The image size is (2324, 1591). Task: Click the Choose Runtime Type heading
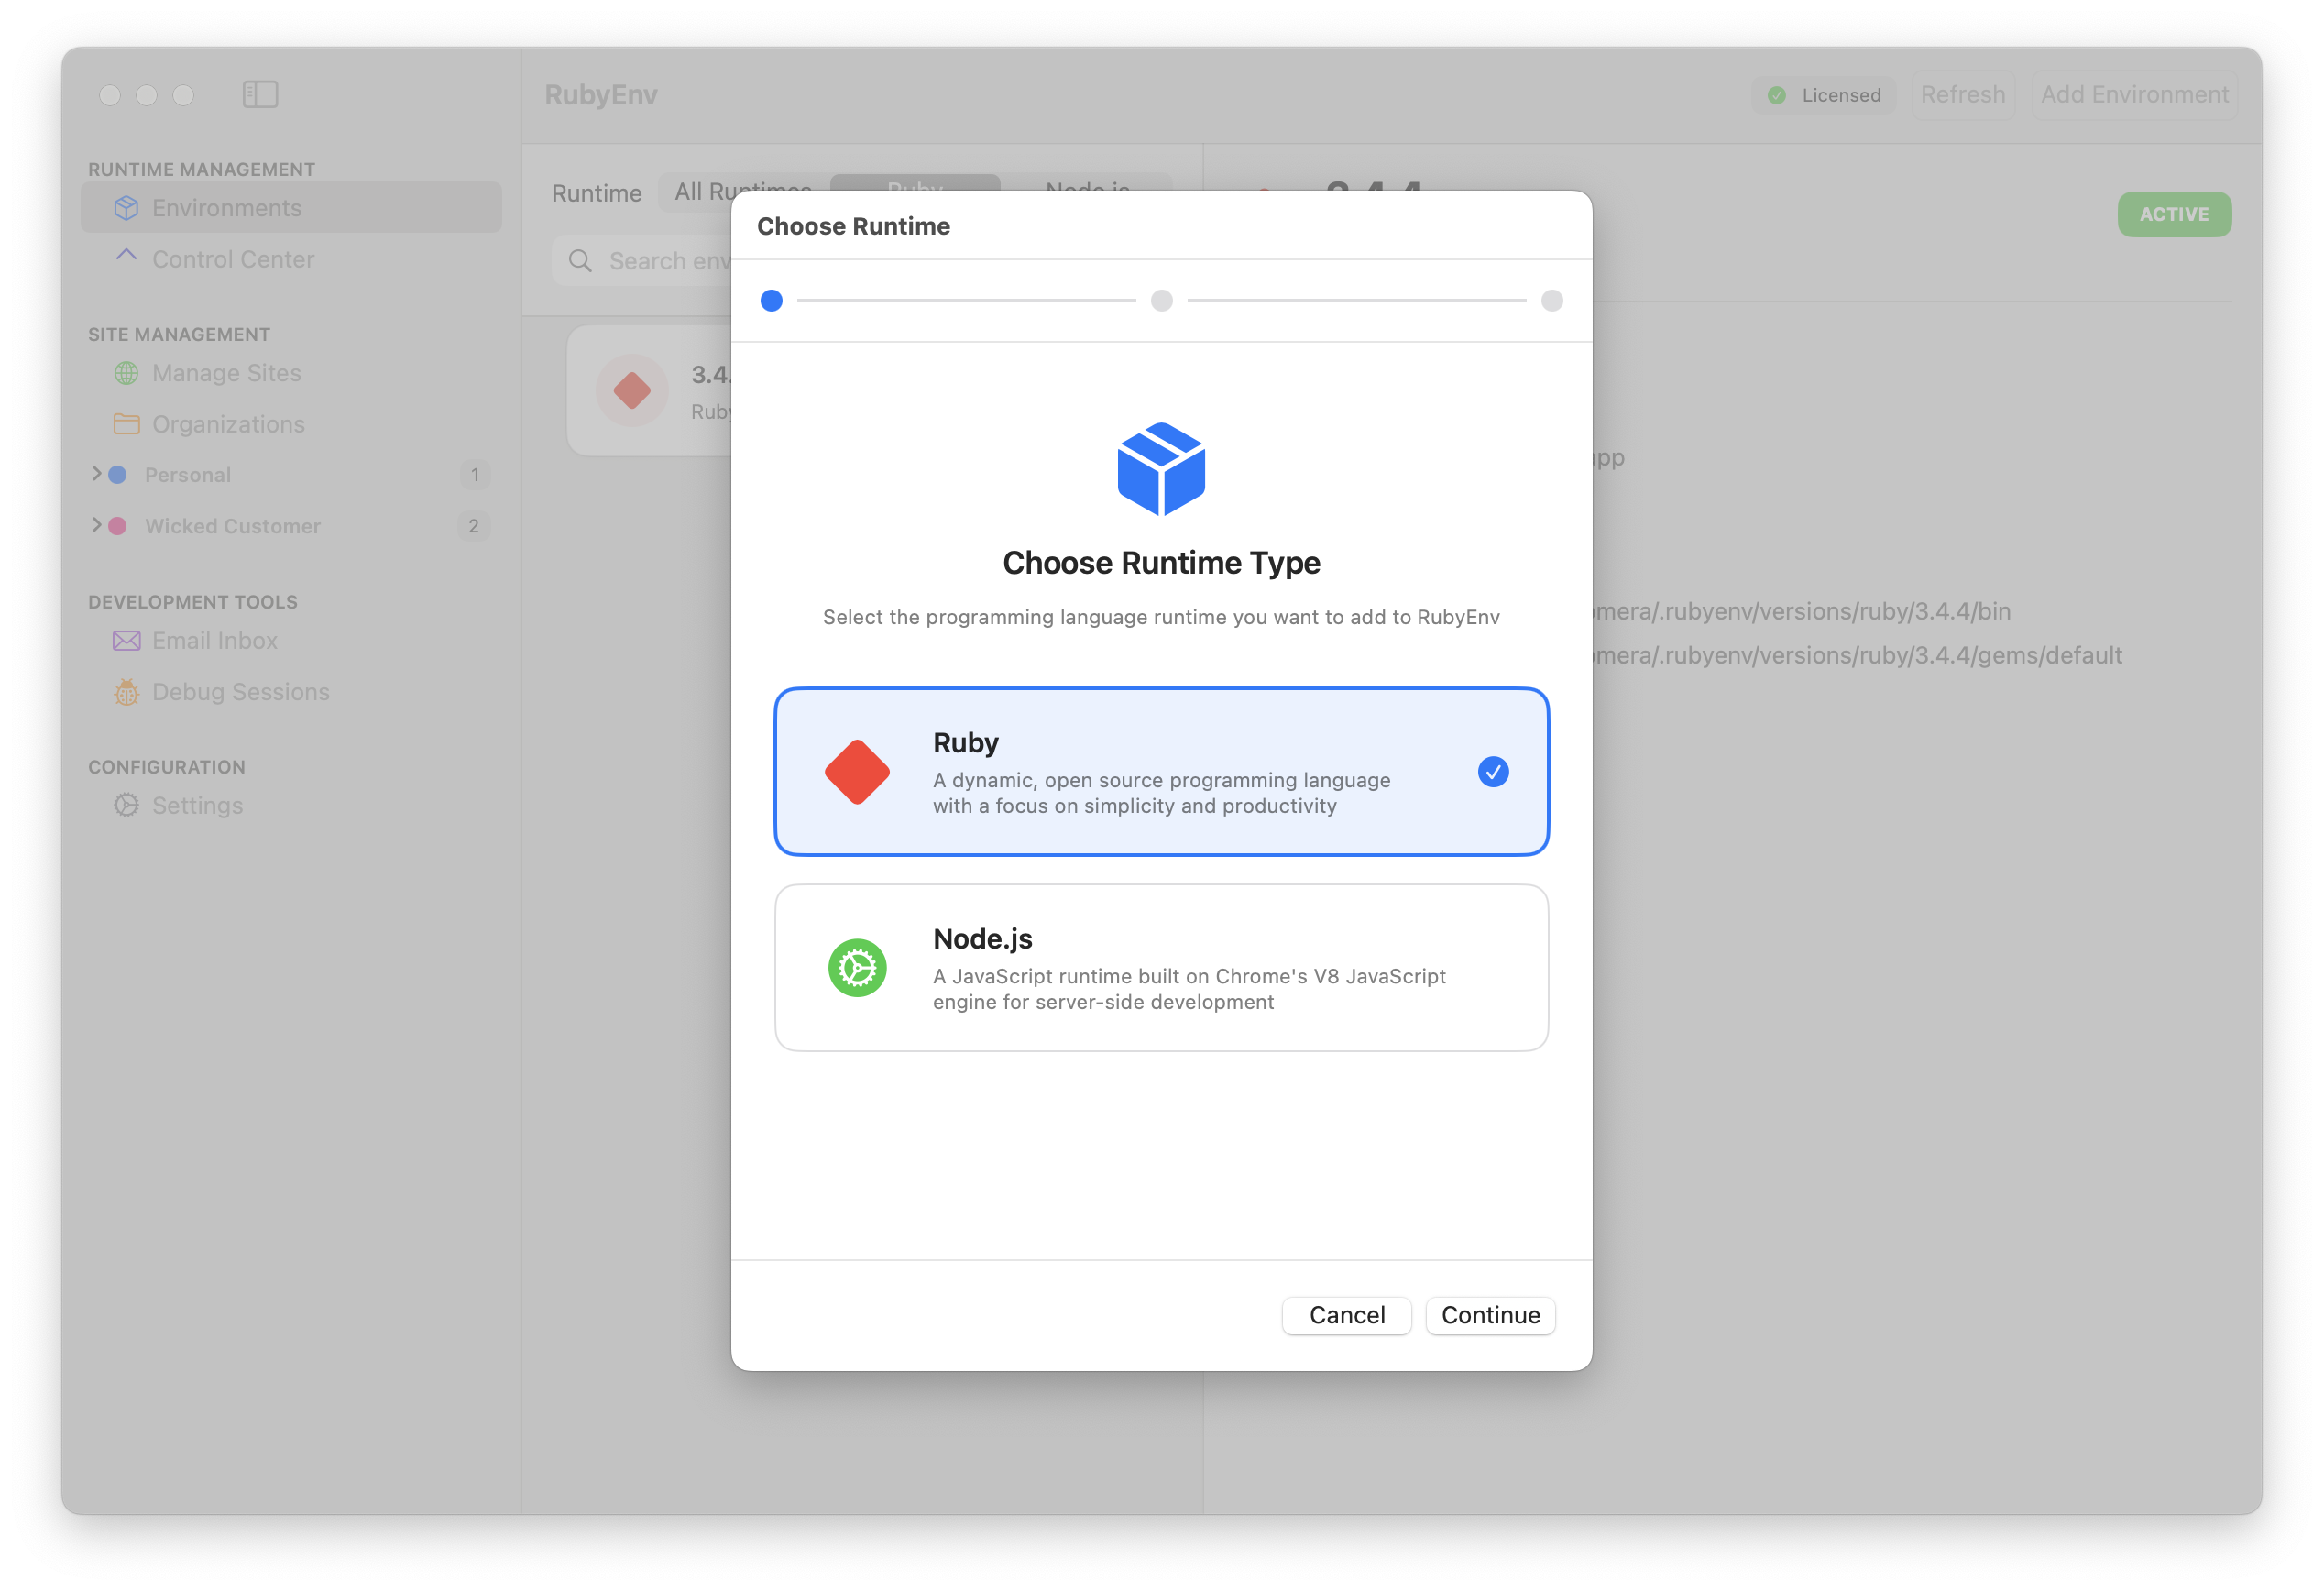tap(1161, 563)
